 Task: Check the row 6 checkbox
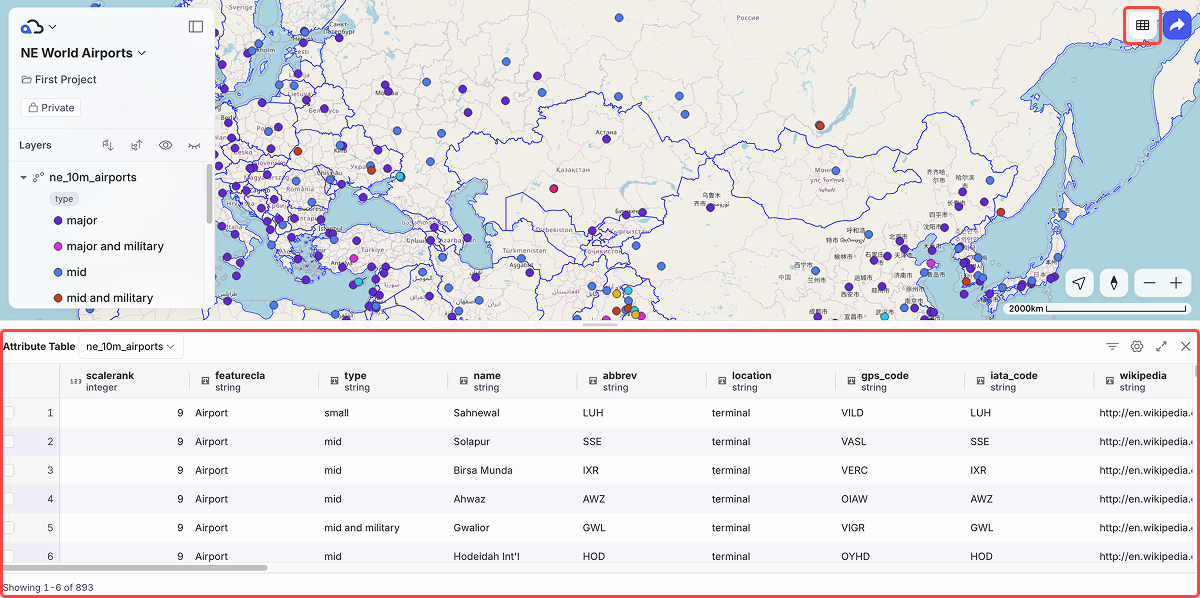click(8, 556)
